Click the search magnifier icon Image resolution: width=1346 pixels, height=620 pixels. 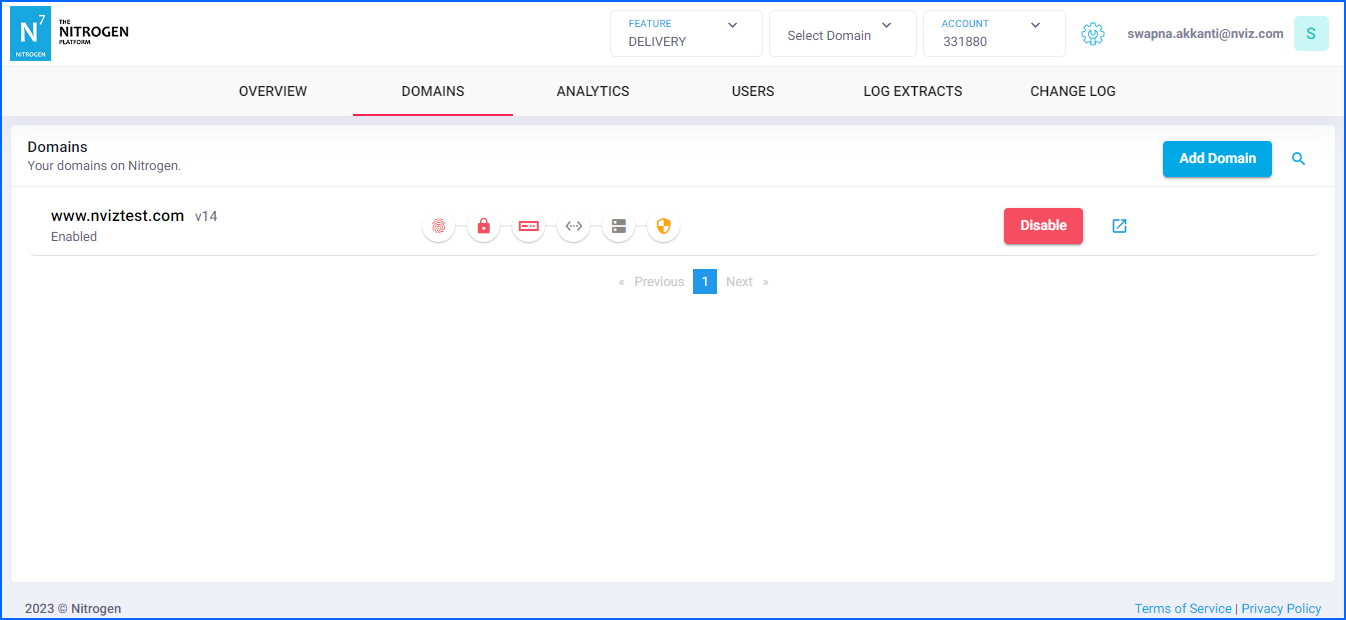pyautogui.click(x=1298, y=159)
